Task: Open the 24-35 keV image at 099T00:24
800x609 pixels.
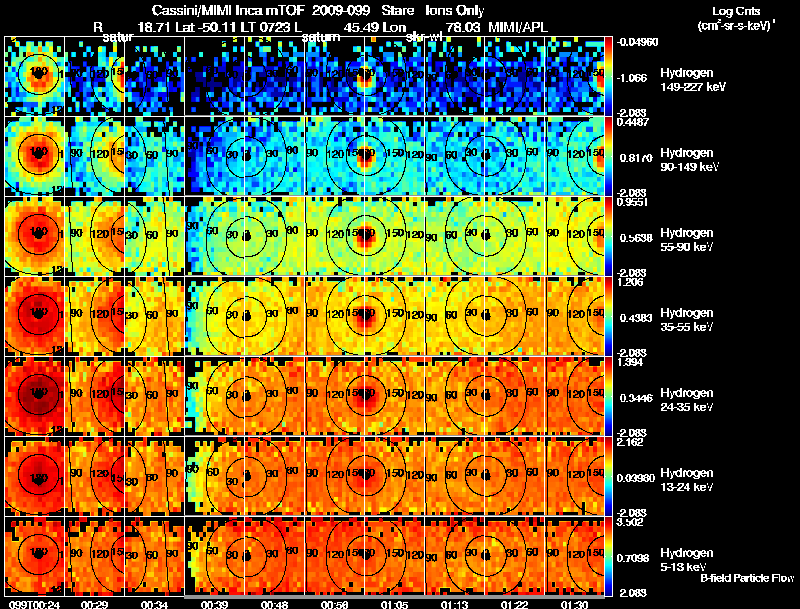Action: pos(34,396)
